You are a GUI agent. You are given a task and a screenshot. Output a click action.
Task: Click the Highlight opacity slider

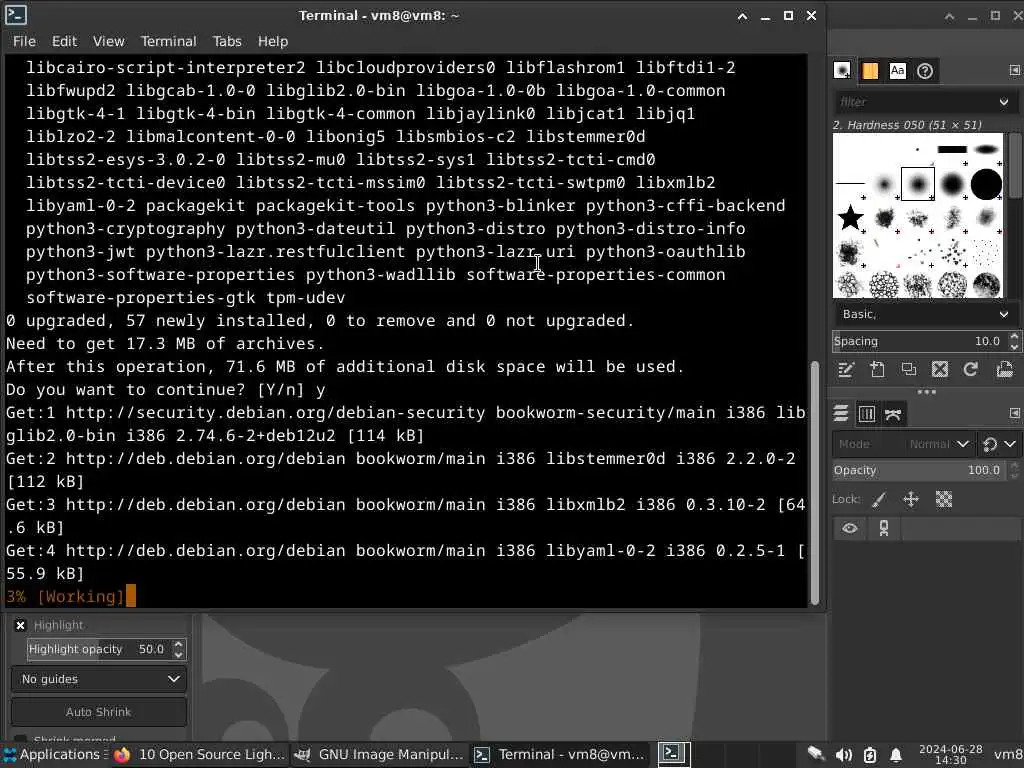click(x=99, y=649)
